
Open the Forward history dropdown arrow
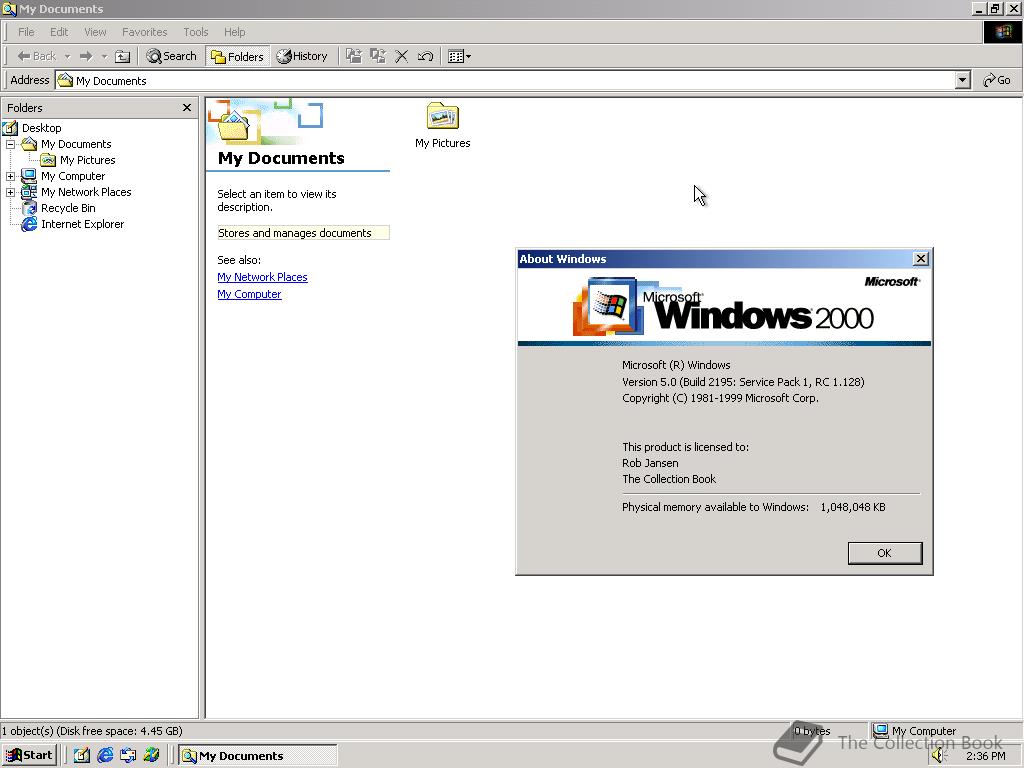pyautogui.click(x=104, y=56)
